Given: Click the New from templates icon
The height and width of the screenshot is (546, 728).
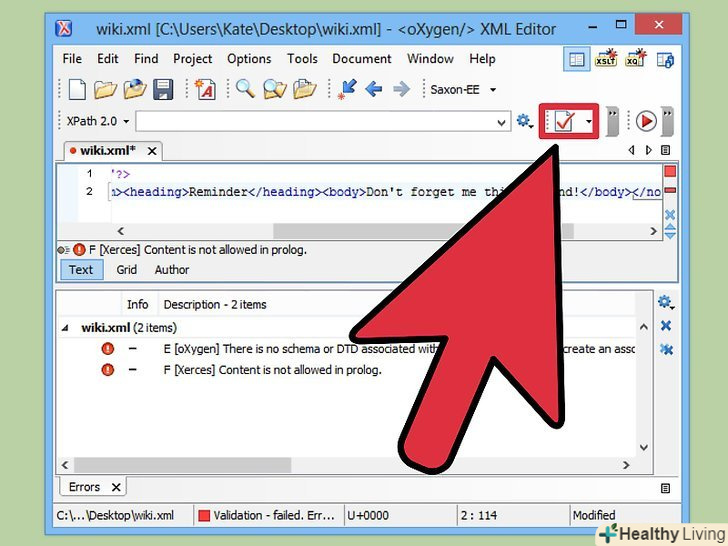Looking at the screenshot, I should pyautogui.click(x=205, y=89).
